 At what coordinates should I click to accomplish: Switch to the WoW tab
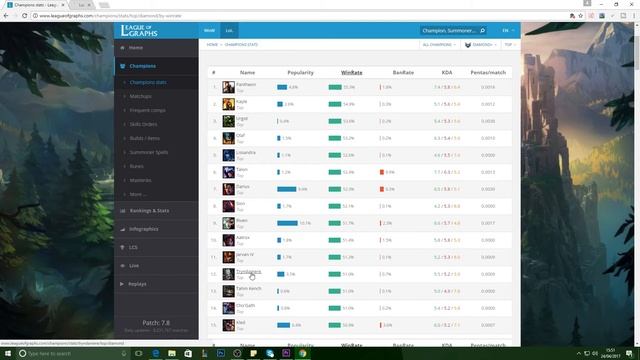pyautogui.click(x=209, y=31)
